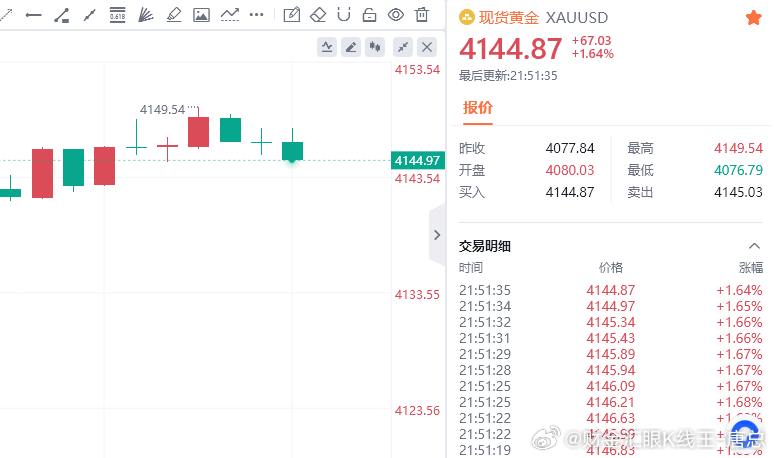Click the 涨幅 column header

[x=751, y=267]
